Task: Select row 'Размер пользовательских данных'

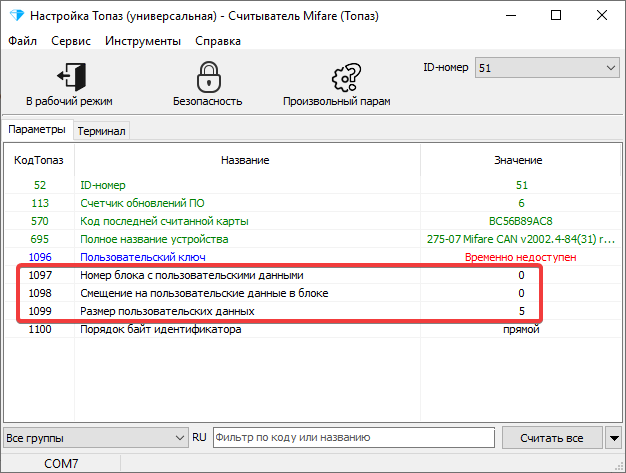Action: coord(313,311)
